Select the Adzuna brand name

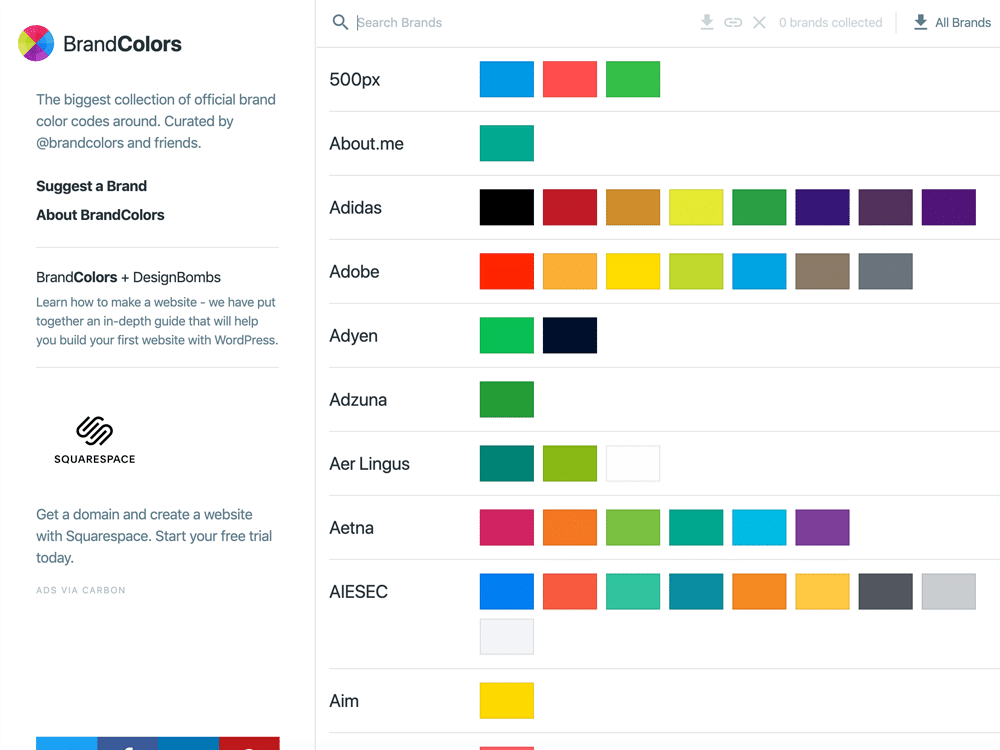[358, 400]
